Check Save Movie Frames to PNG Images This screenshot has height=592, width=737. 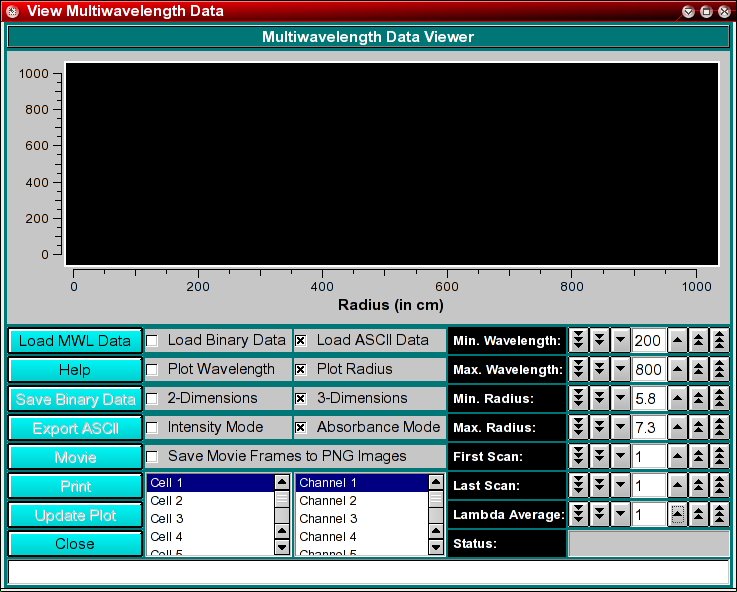point(153,456)
